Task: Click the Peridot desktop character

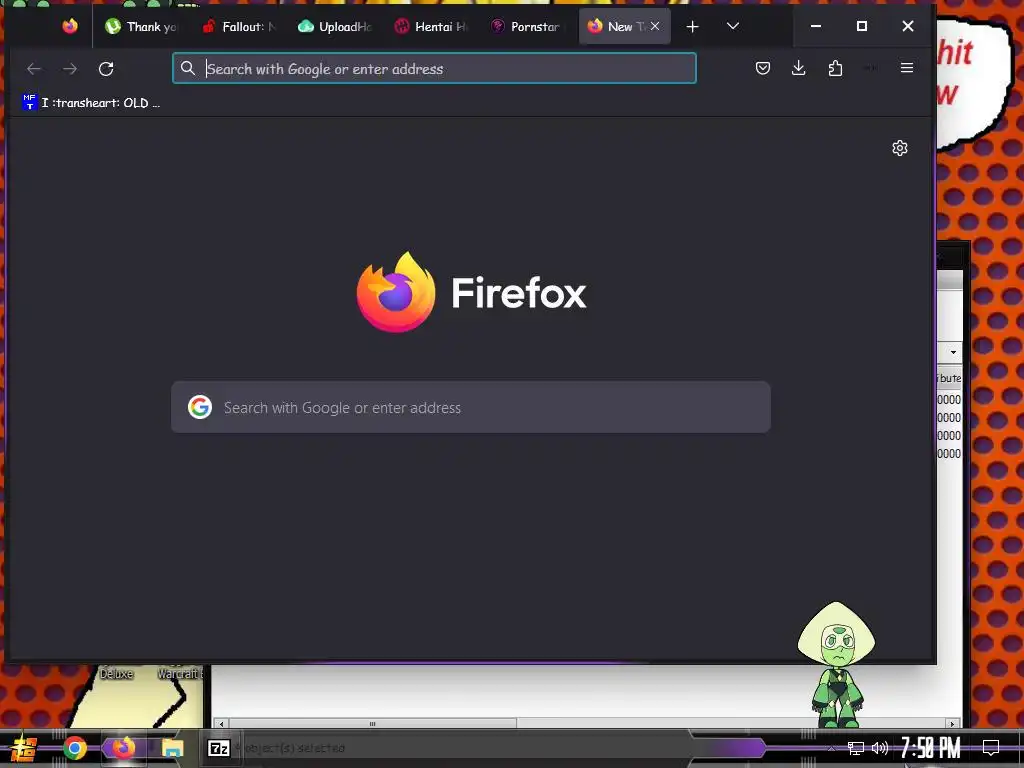Action: click(x=837, y=665)
